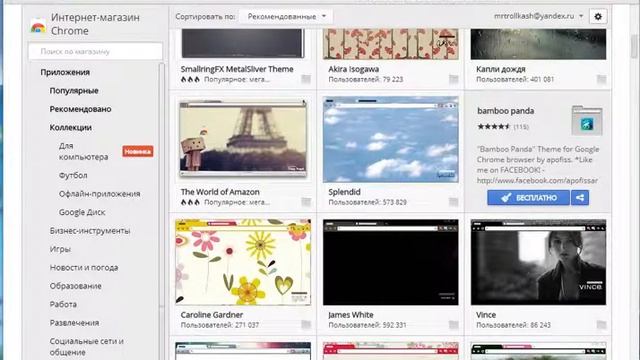The height and width of the screenshot is (360, 640).
Task: Click the Chrome Web Store logo icon
Action: click(38, 27)
